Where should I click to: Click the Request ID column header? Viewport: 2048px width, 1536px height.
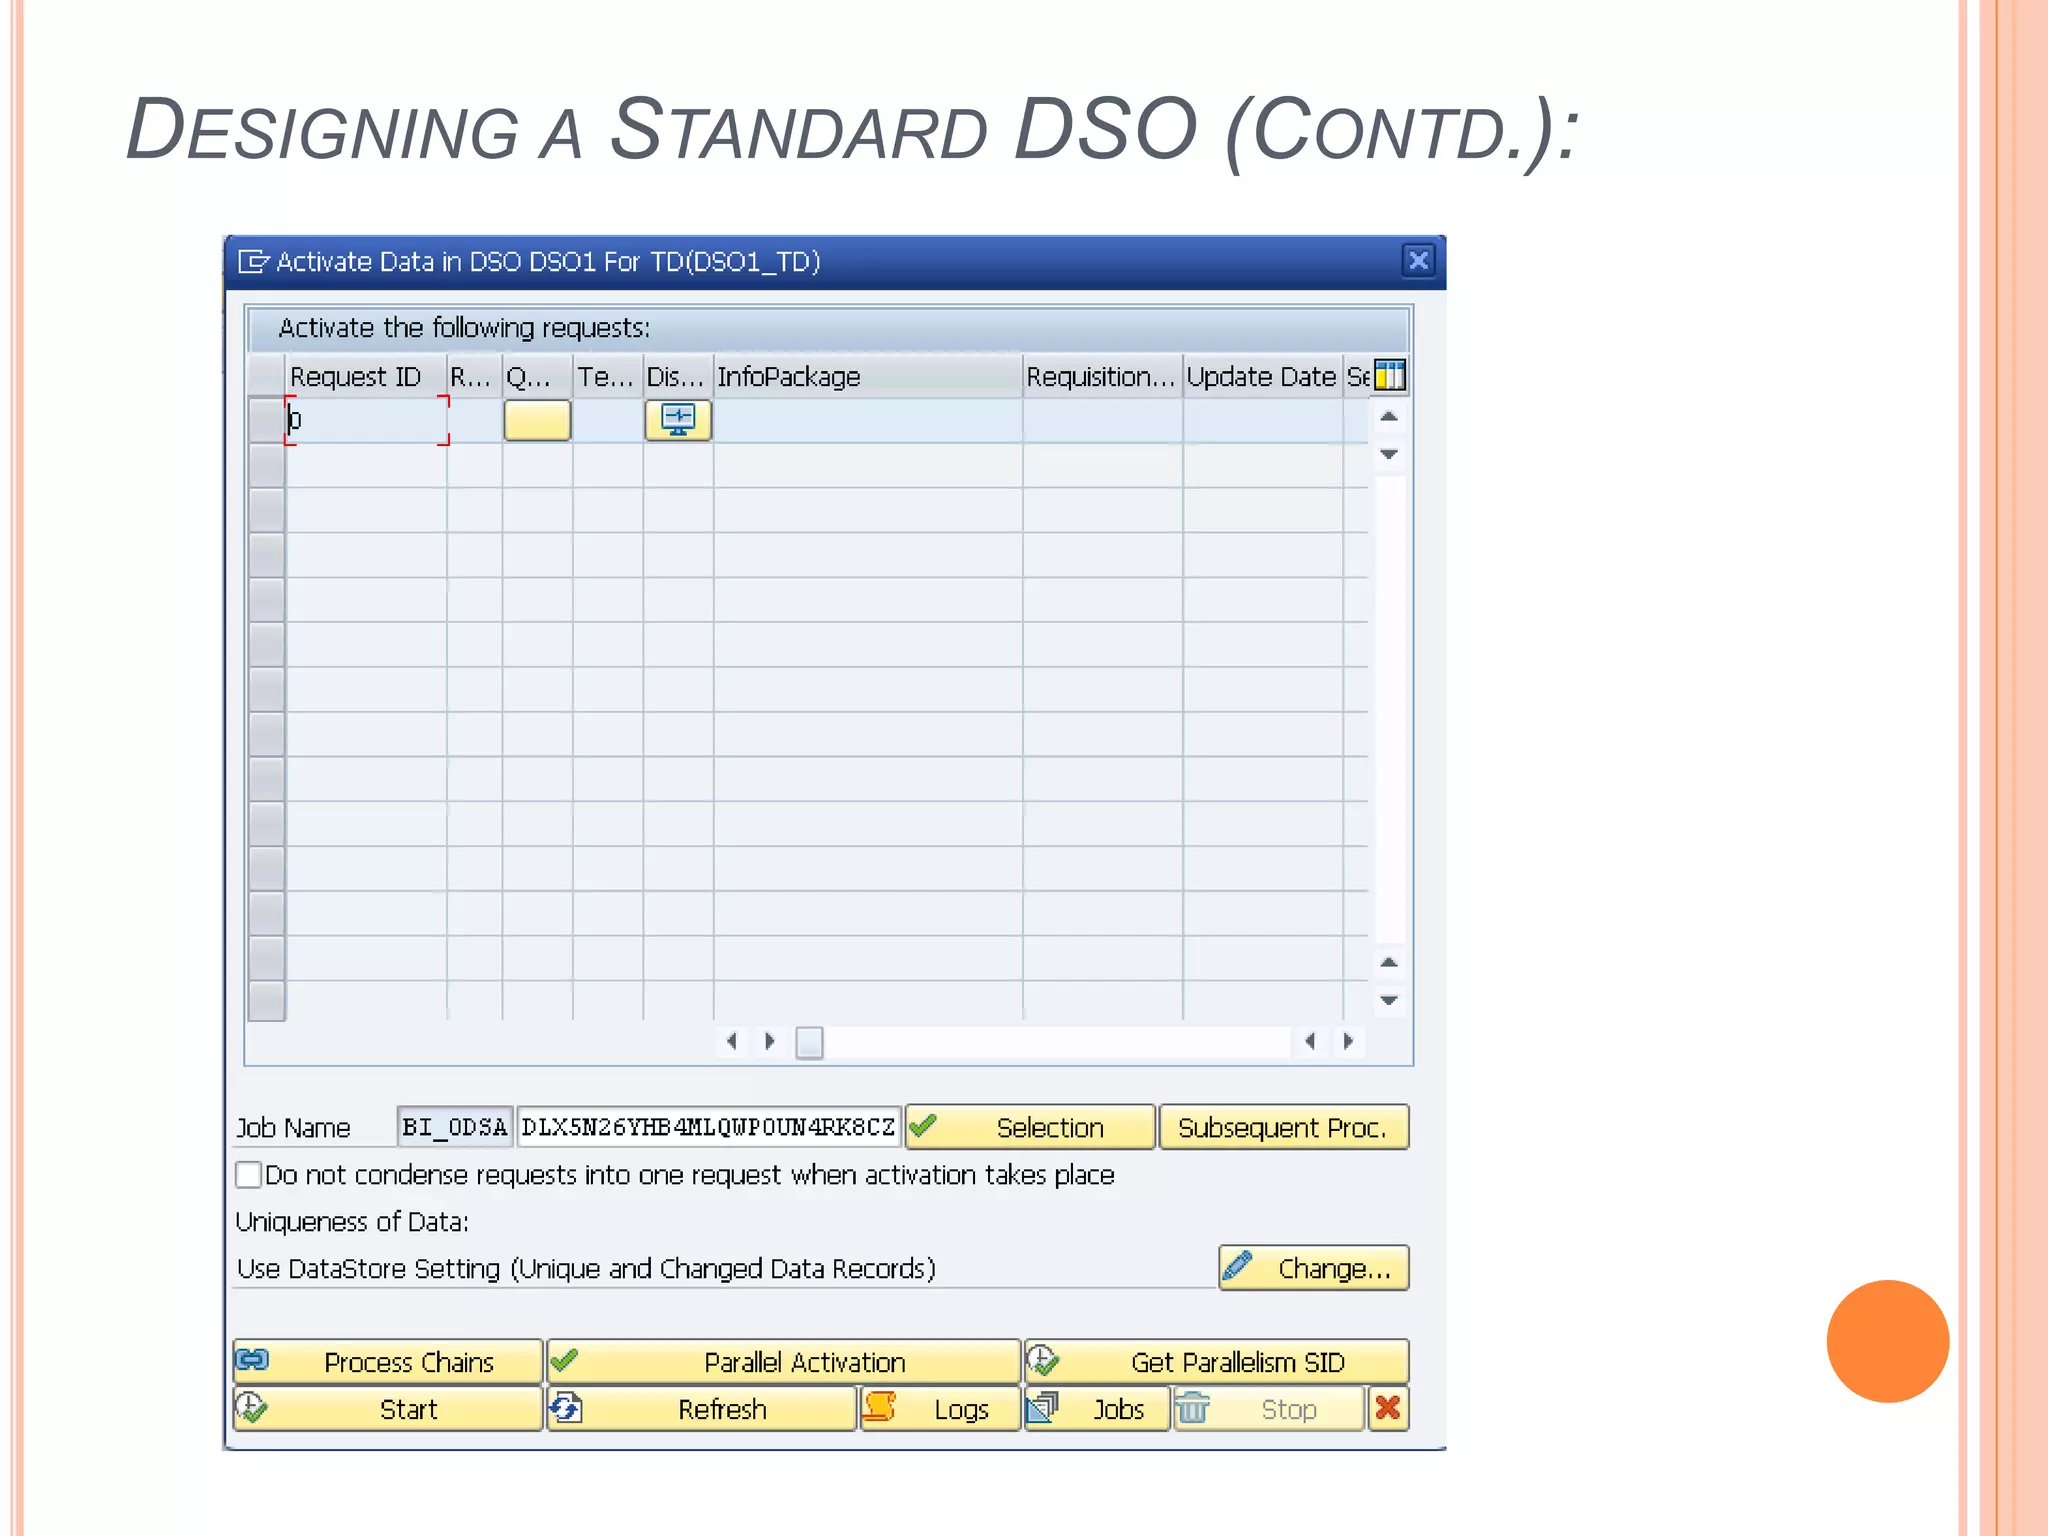point(366,376)
